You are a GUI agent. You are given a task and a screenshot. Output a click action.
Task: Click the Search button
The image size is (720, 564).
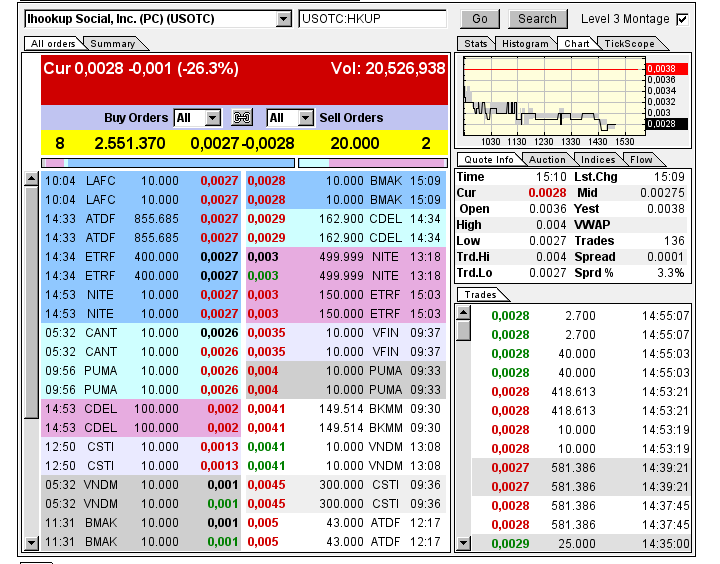537,19
